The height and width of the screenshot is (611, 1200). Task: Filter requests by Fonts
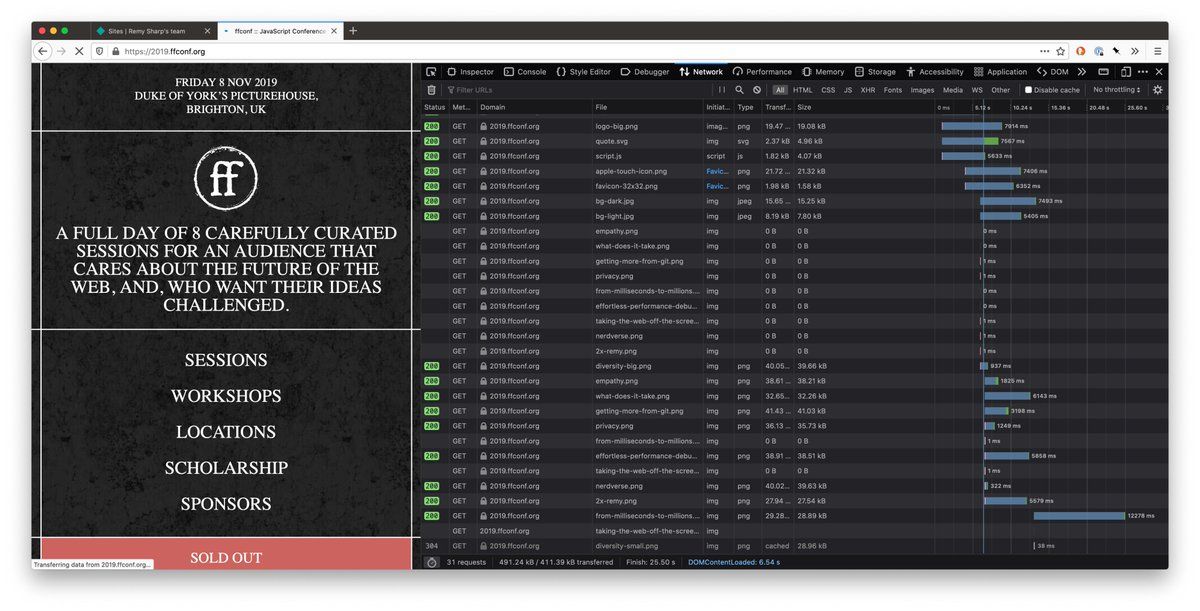893,90
